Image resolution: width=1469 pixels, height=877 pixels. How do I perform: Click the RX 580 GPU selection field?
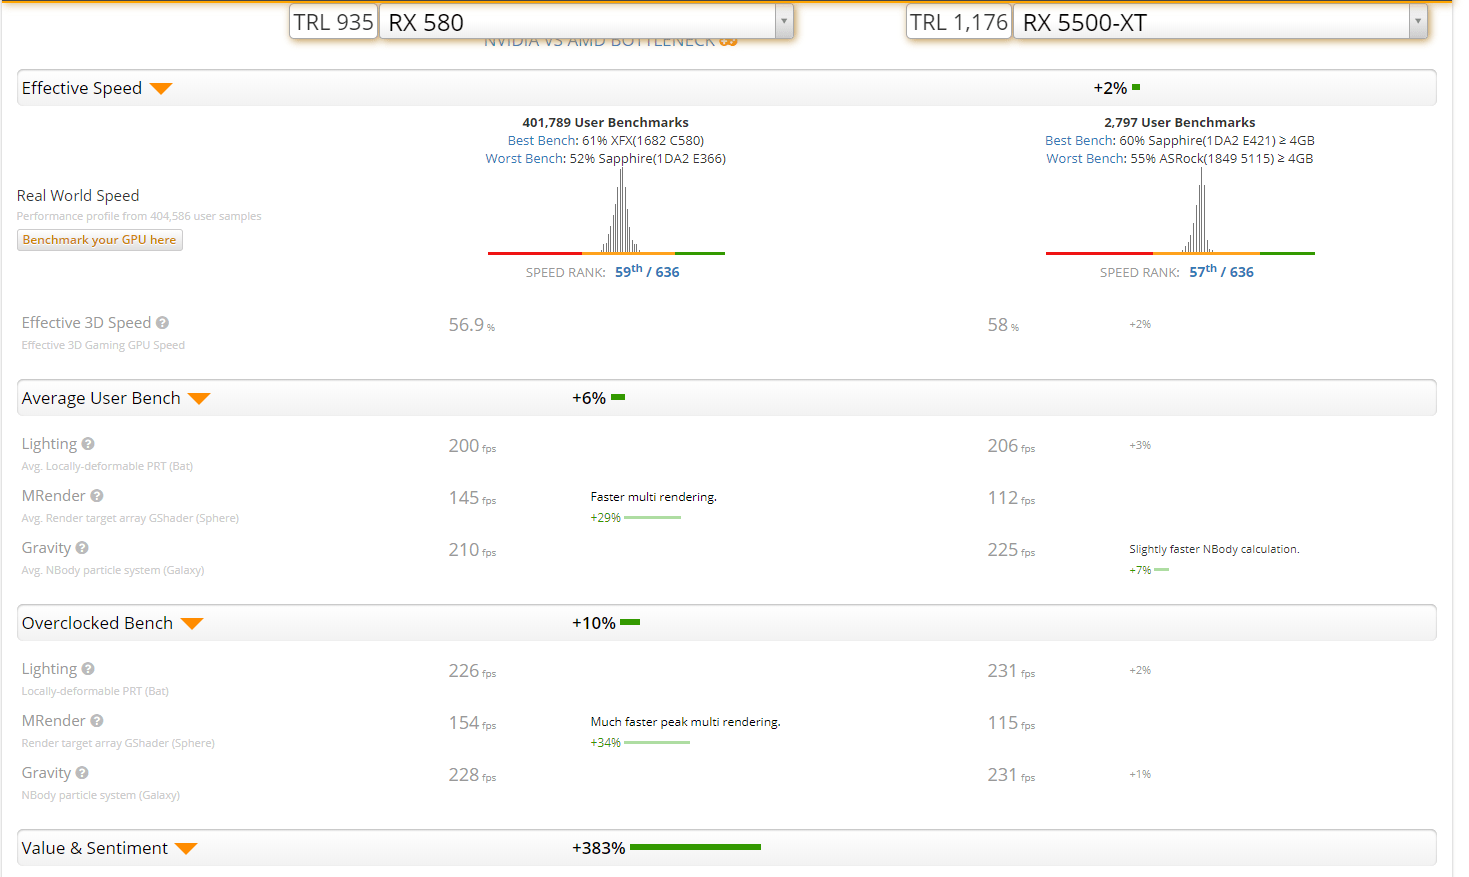[586, 21]
